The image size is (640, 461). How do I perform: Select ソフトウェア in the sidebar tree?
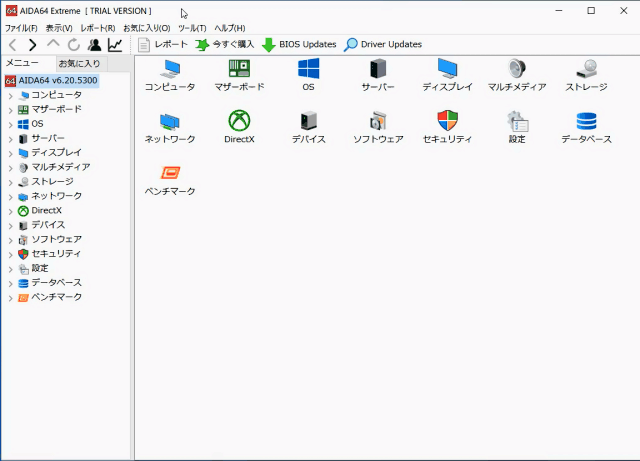[x=56, y=239]
